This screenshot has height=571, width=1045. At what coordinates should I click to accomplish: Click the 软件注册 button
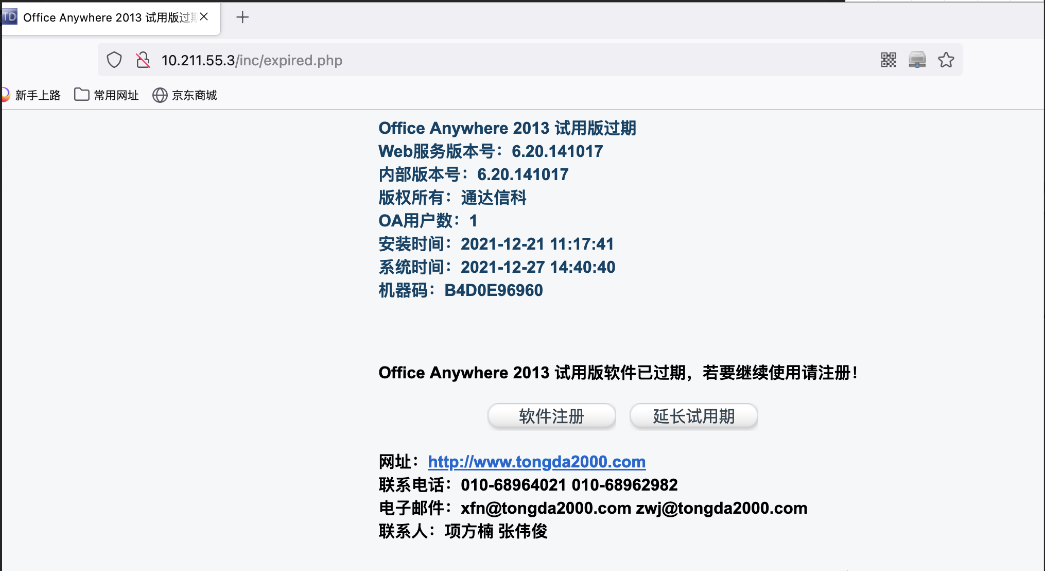(x=552, y=416)
